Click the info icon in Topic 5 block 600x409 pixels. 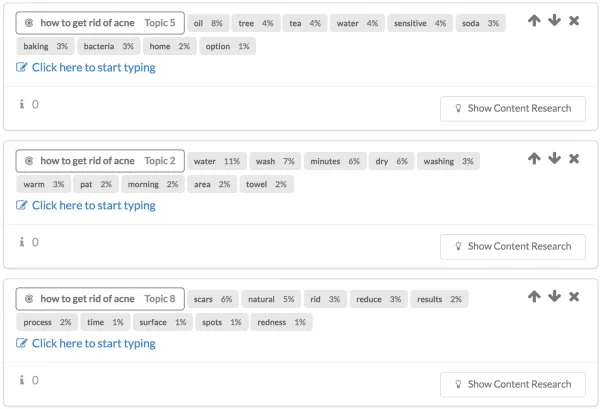(x=22, y=104)
